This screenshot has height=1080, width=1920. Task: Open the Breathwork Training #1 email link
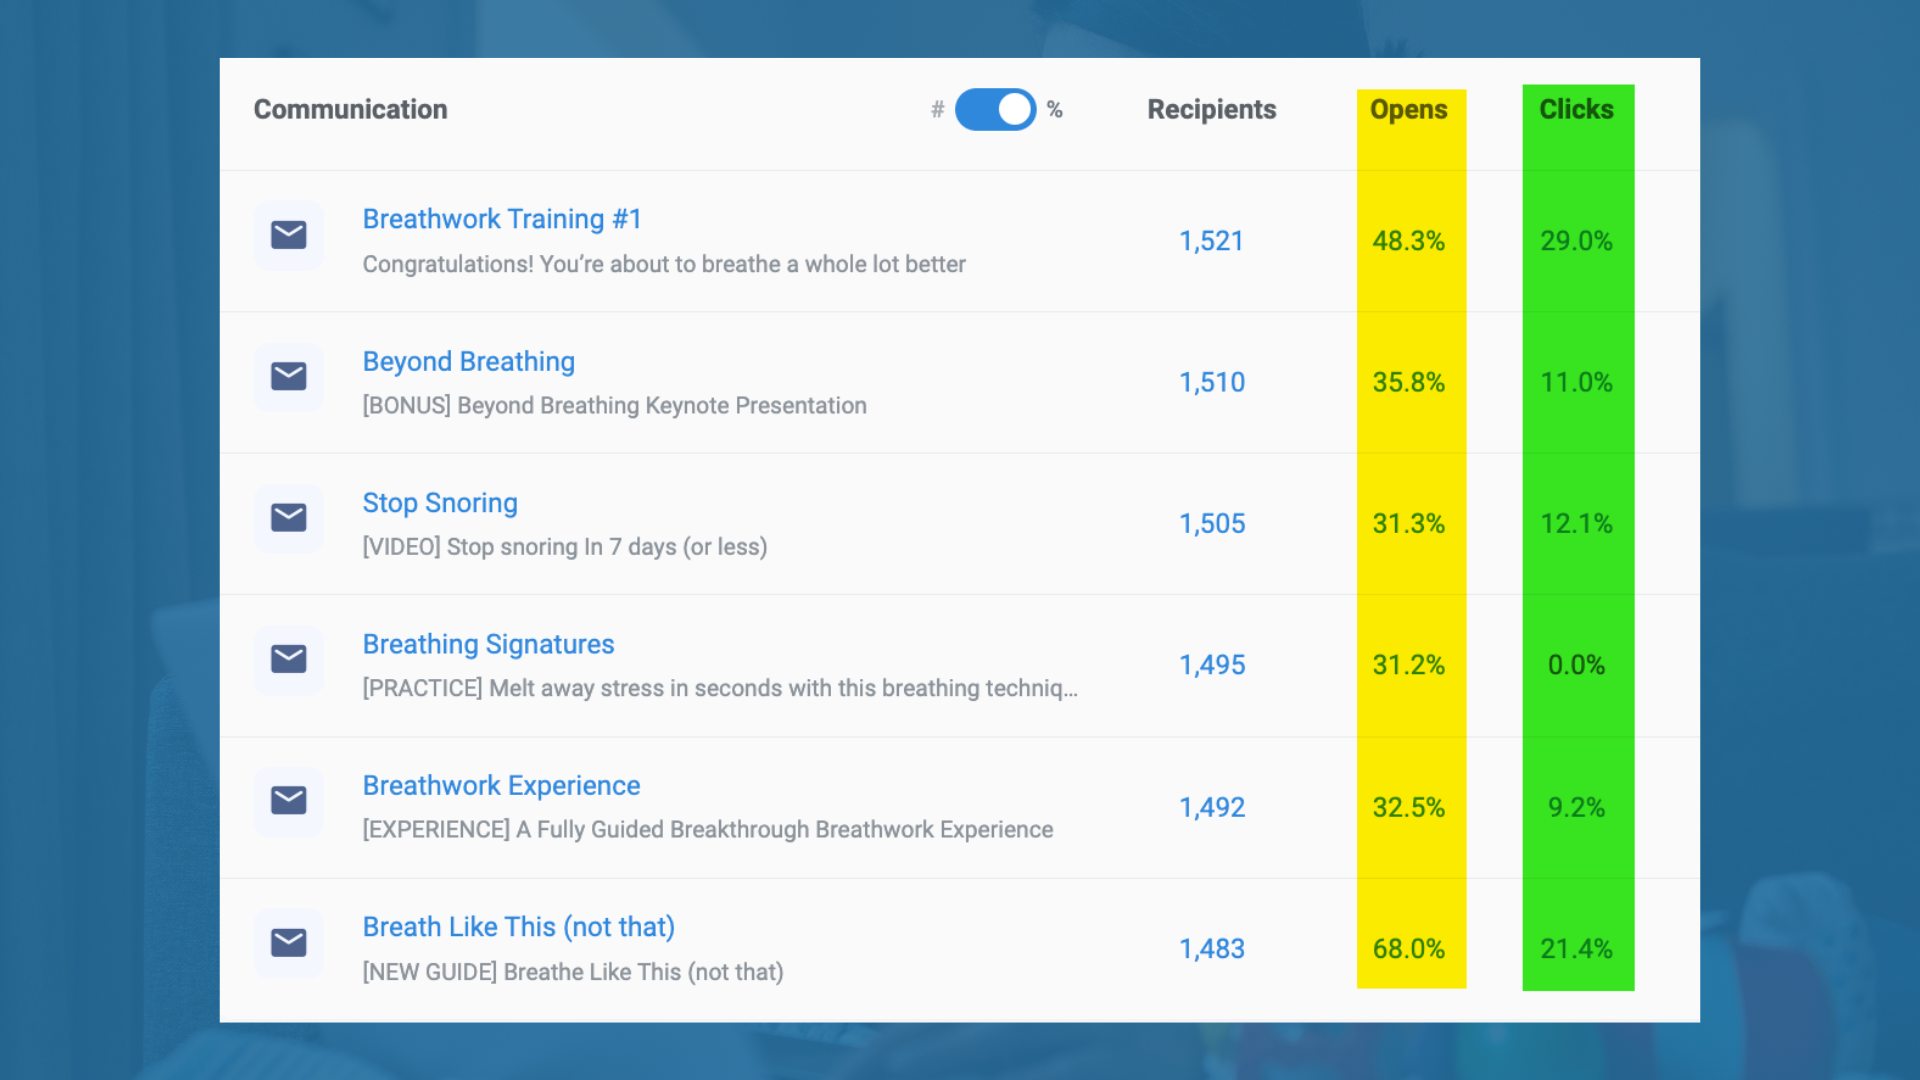point(501,219)
